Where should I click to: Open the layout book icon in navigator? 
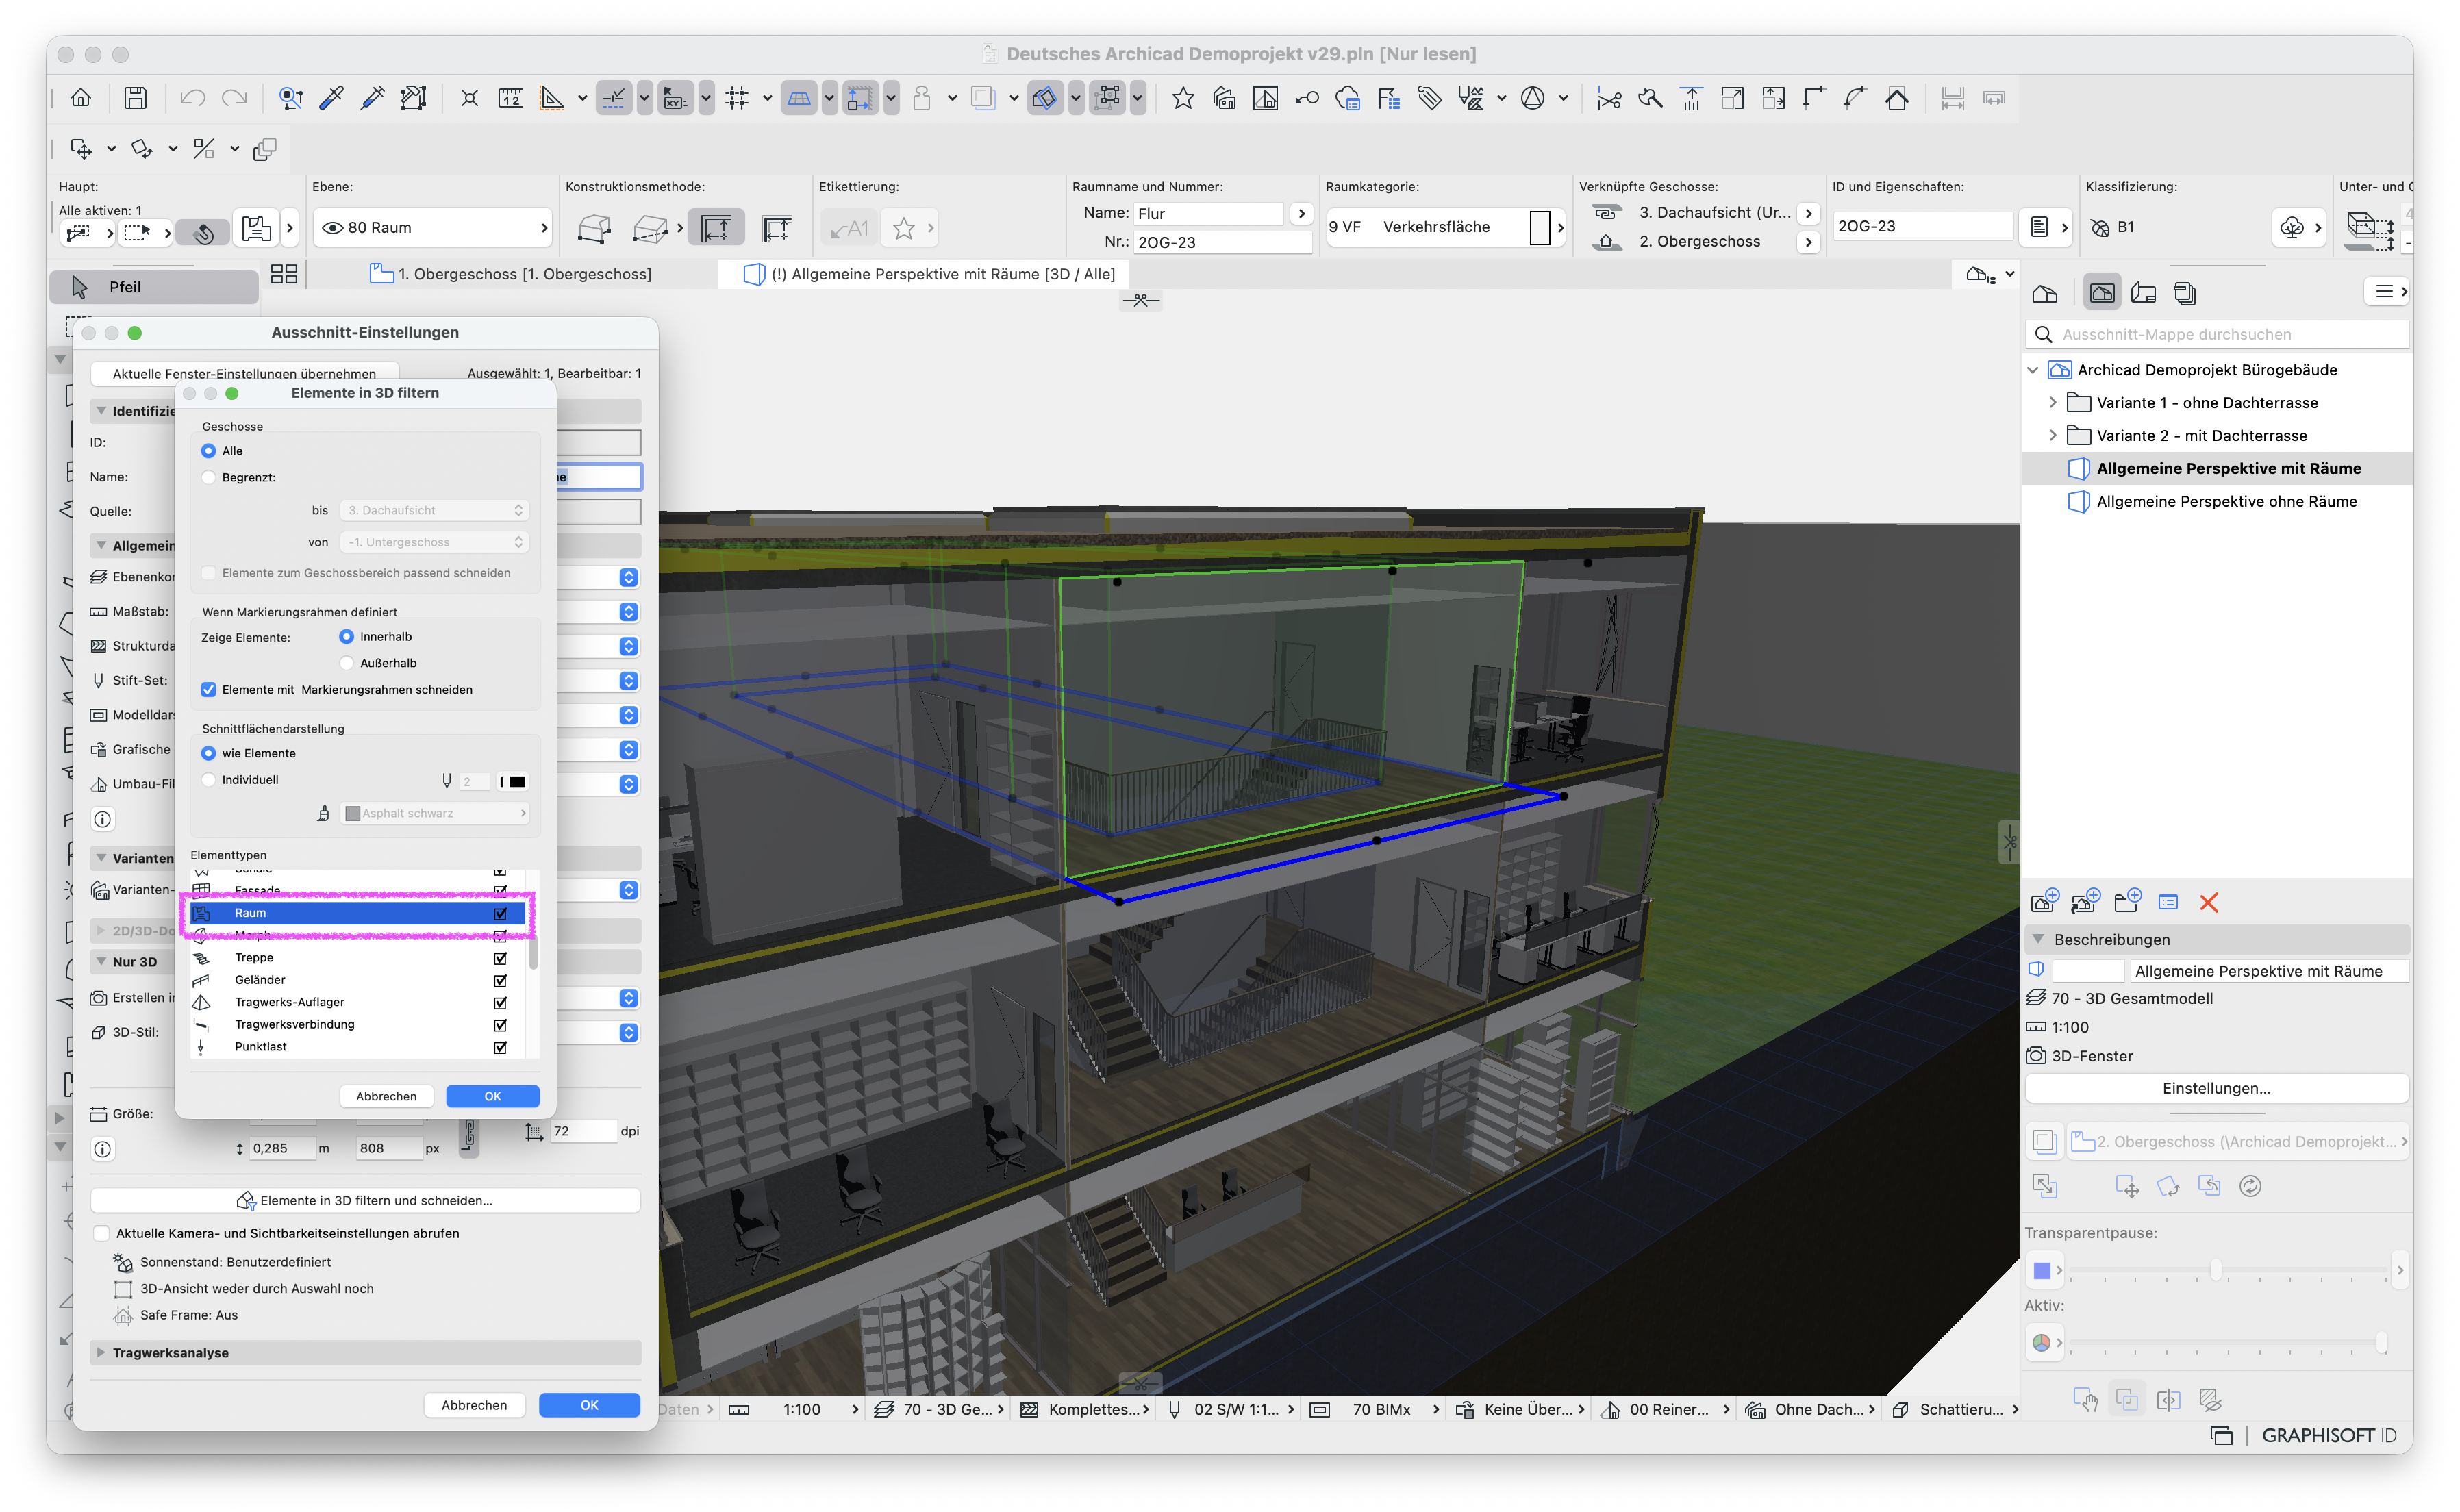2143,293
